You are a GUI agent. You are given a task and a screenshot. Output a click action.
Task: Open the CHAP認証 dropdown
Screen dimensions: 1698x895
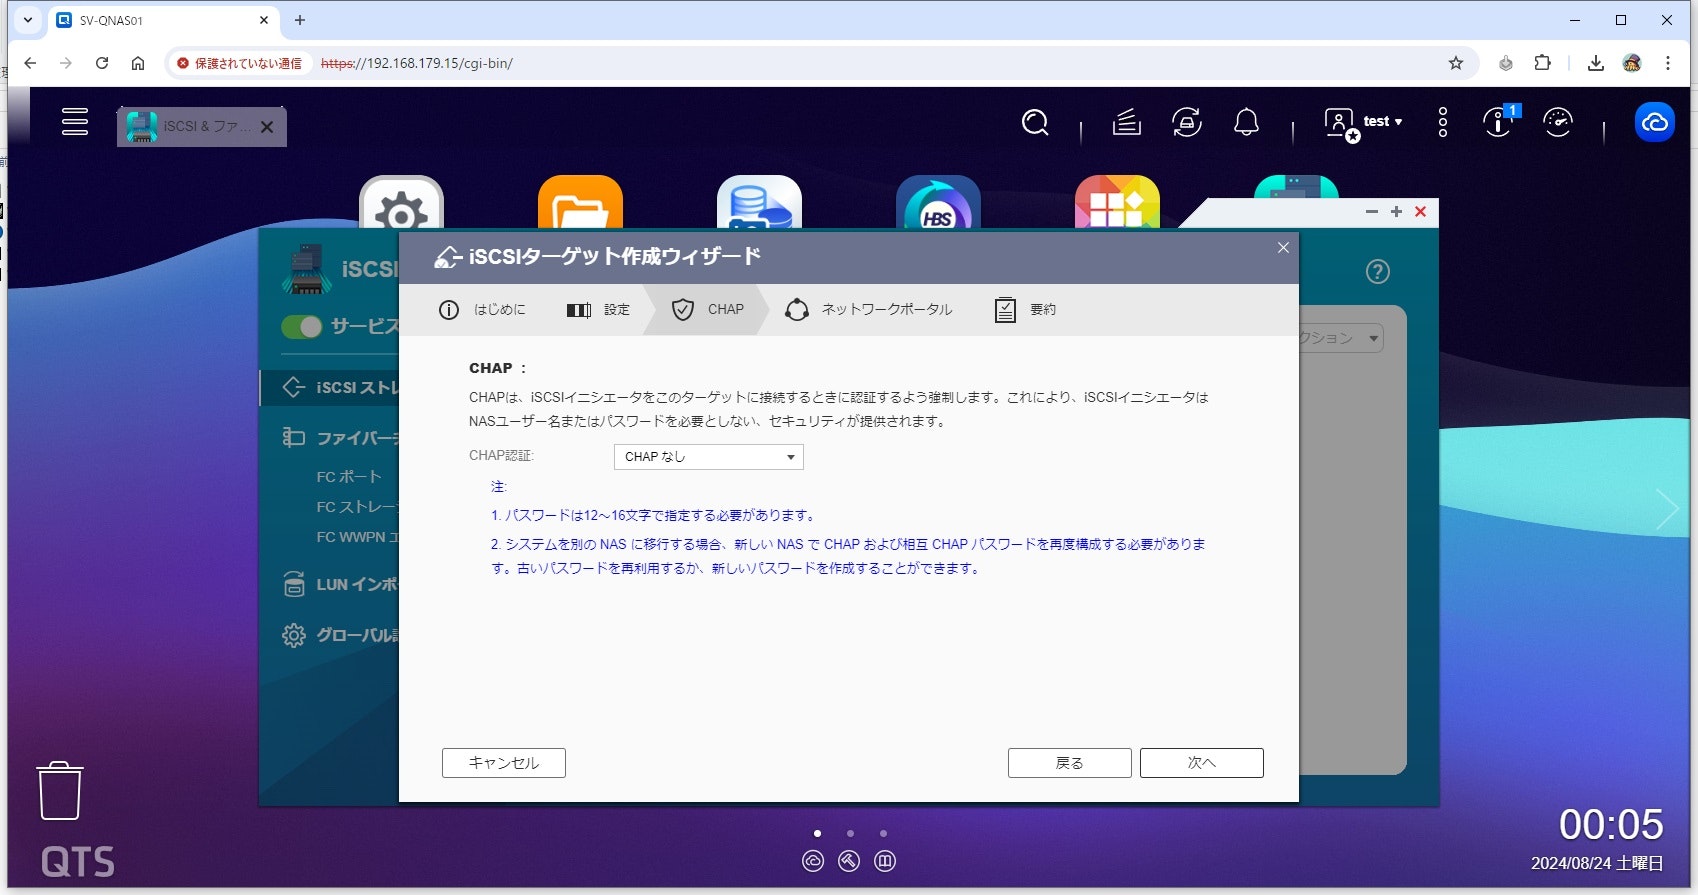708,457
